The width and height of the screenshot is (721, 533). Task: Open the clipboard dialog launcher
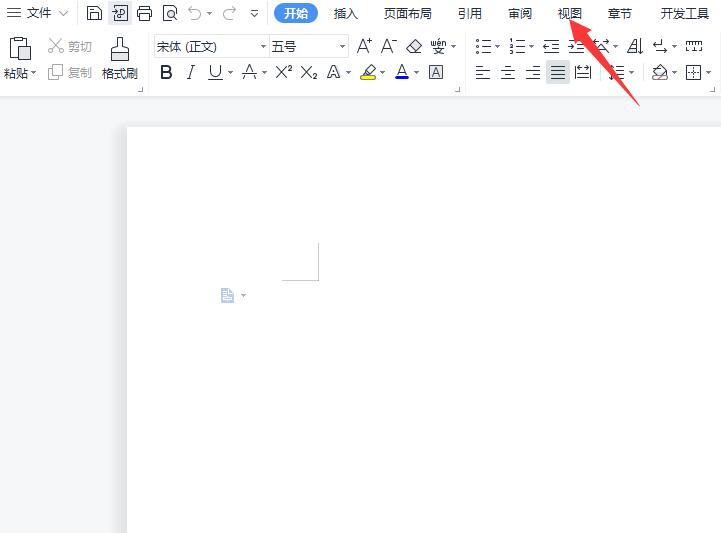(x=141, y=89)
